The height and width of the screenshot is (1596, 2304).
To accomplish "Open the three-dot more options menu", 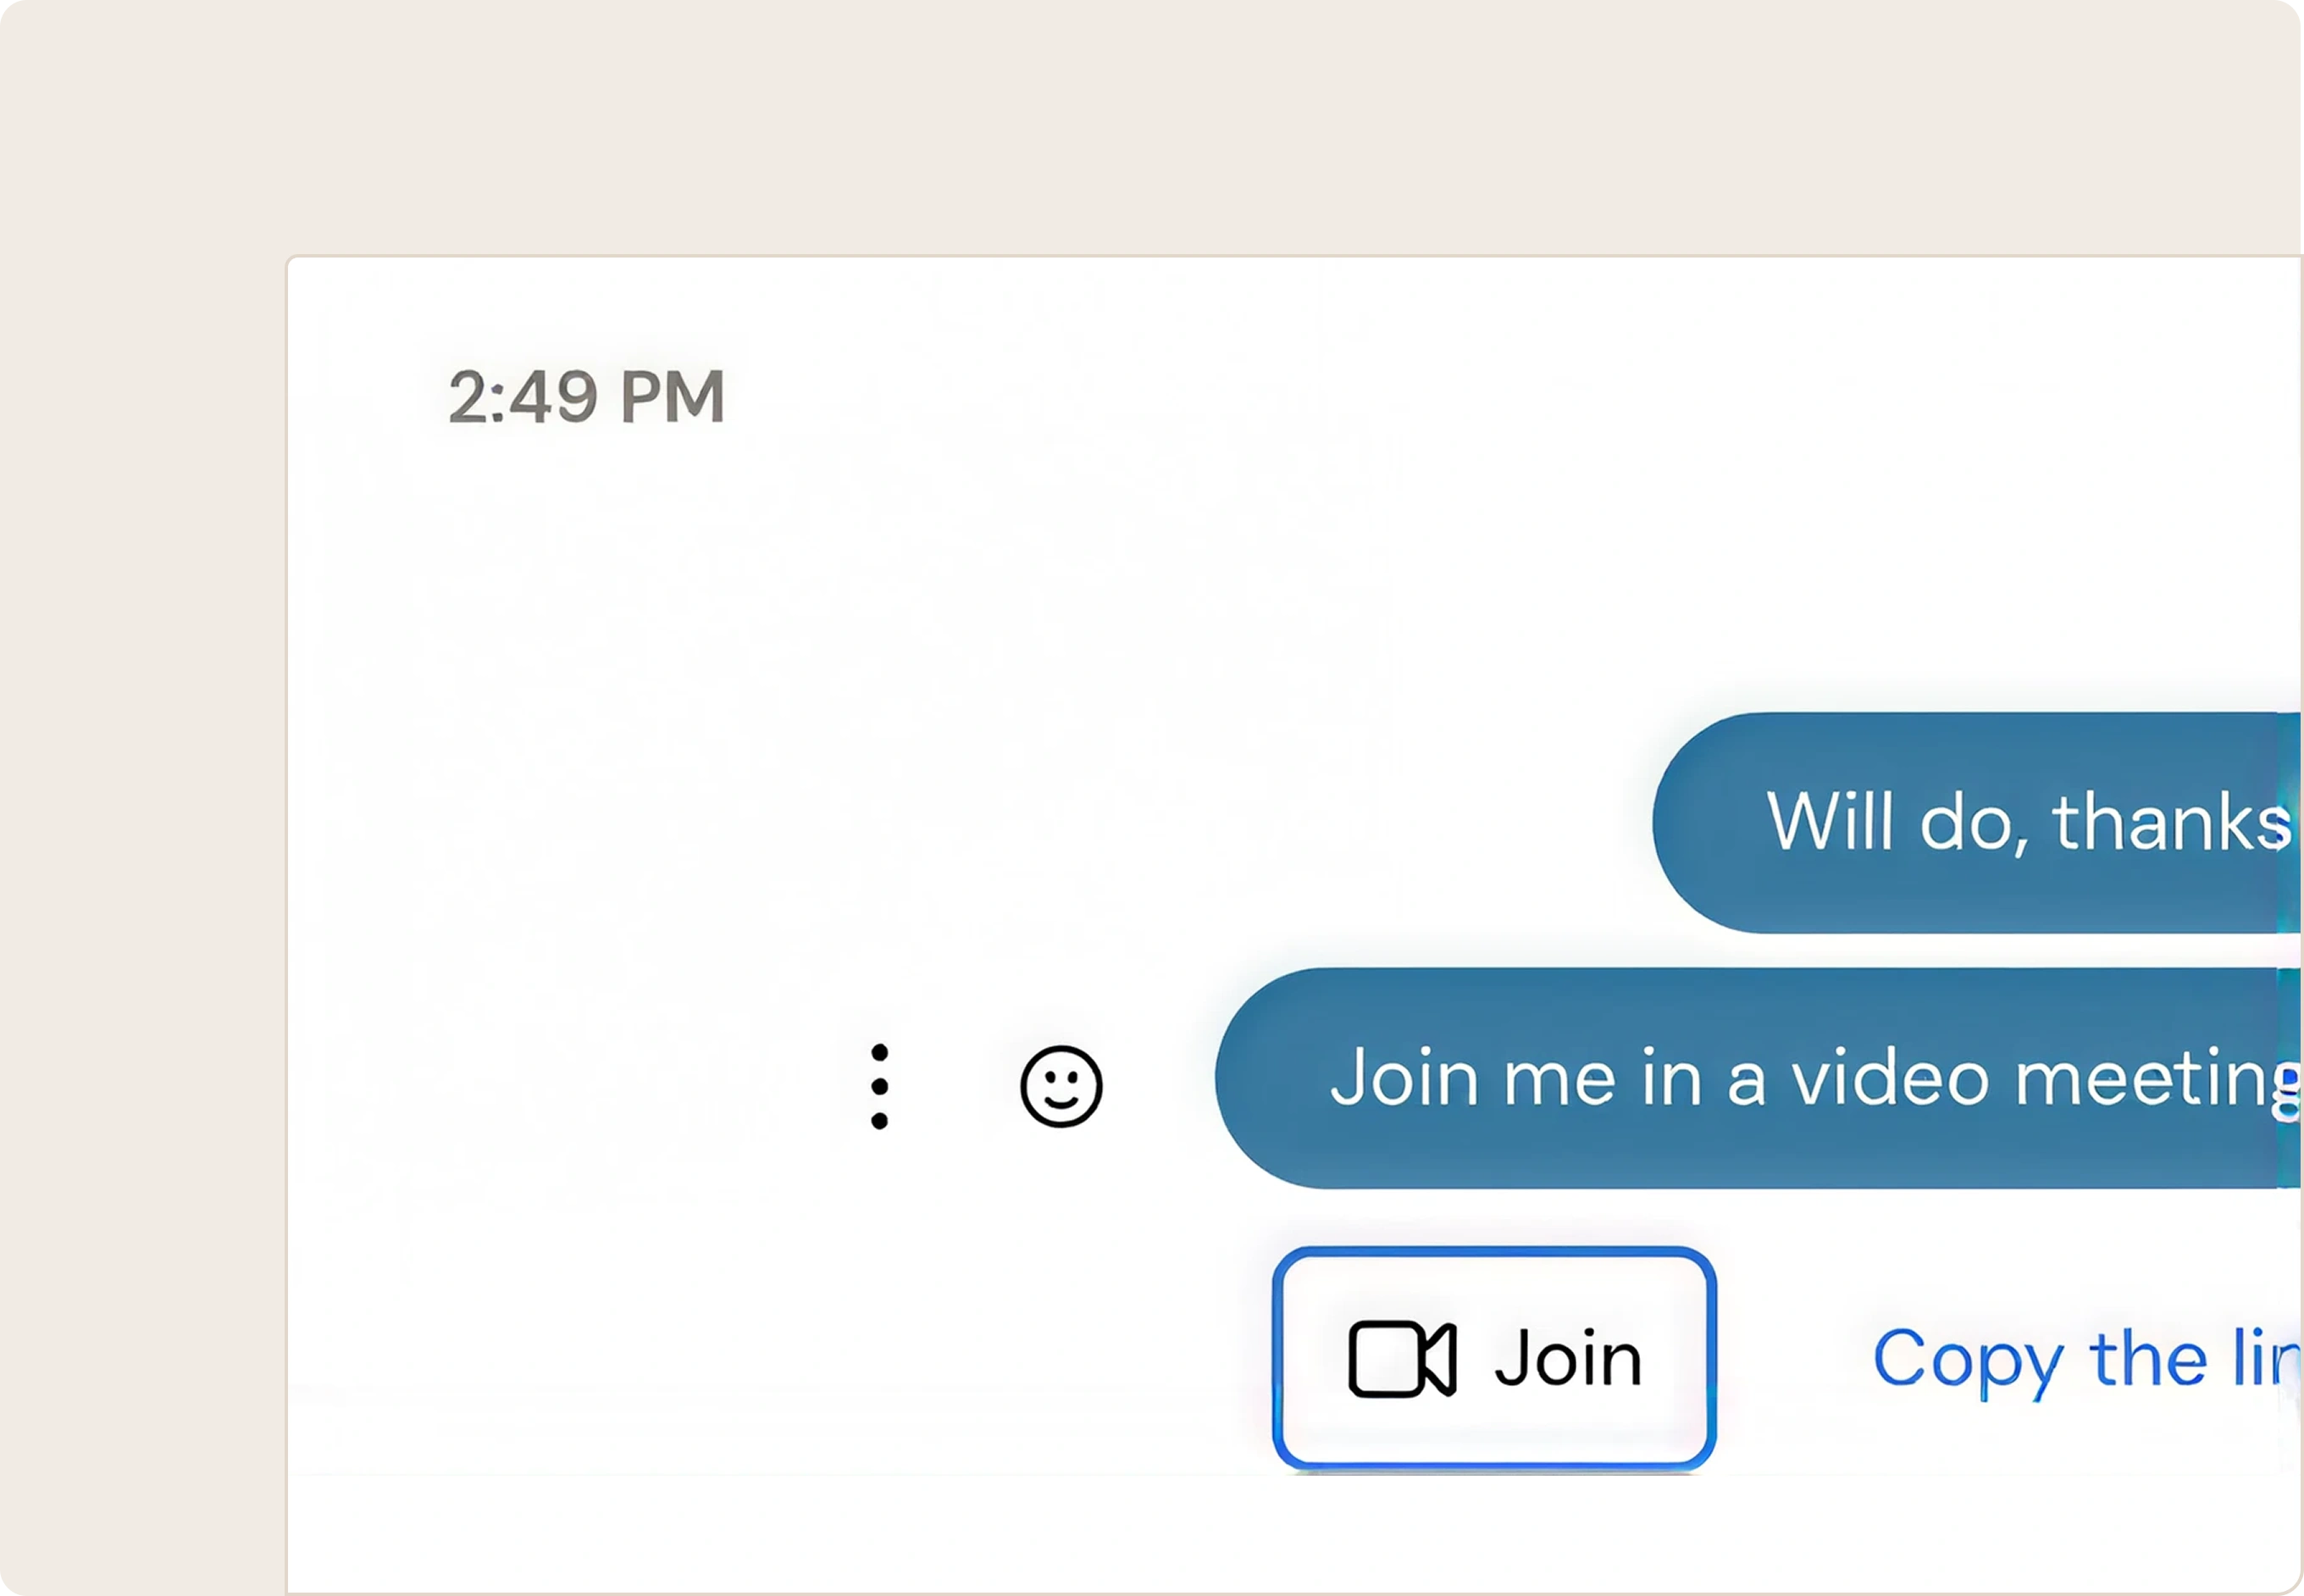I will click(879, 1086).
